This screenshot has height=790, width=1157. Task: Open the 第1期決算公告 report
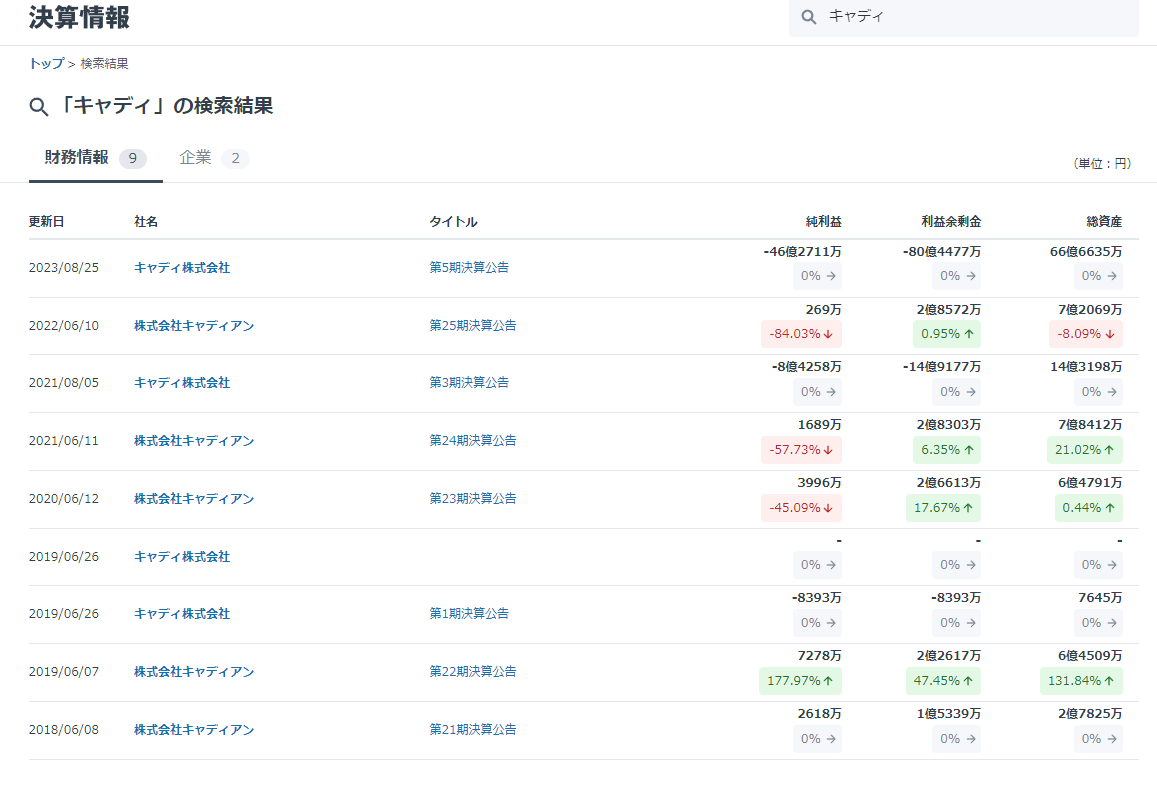coord(469,614)
